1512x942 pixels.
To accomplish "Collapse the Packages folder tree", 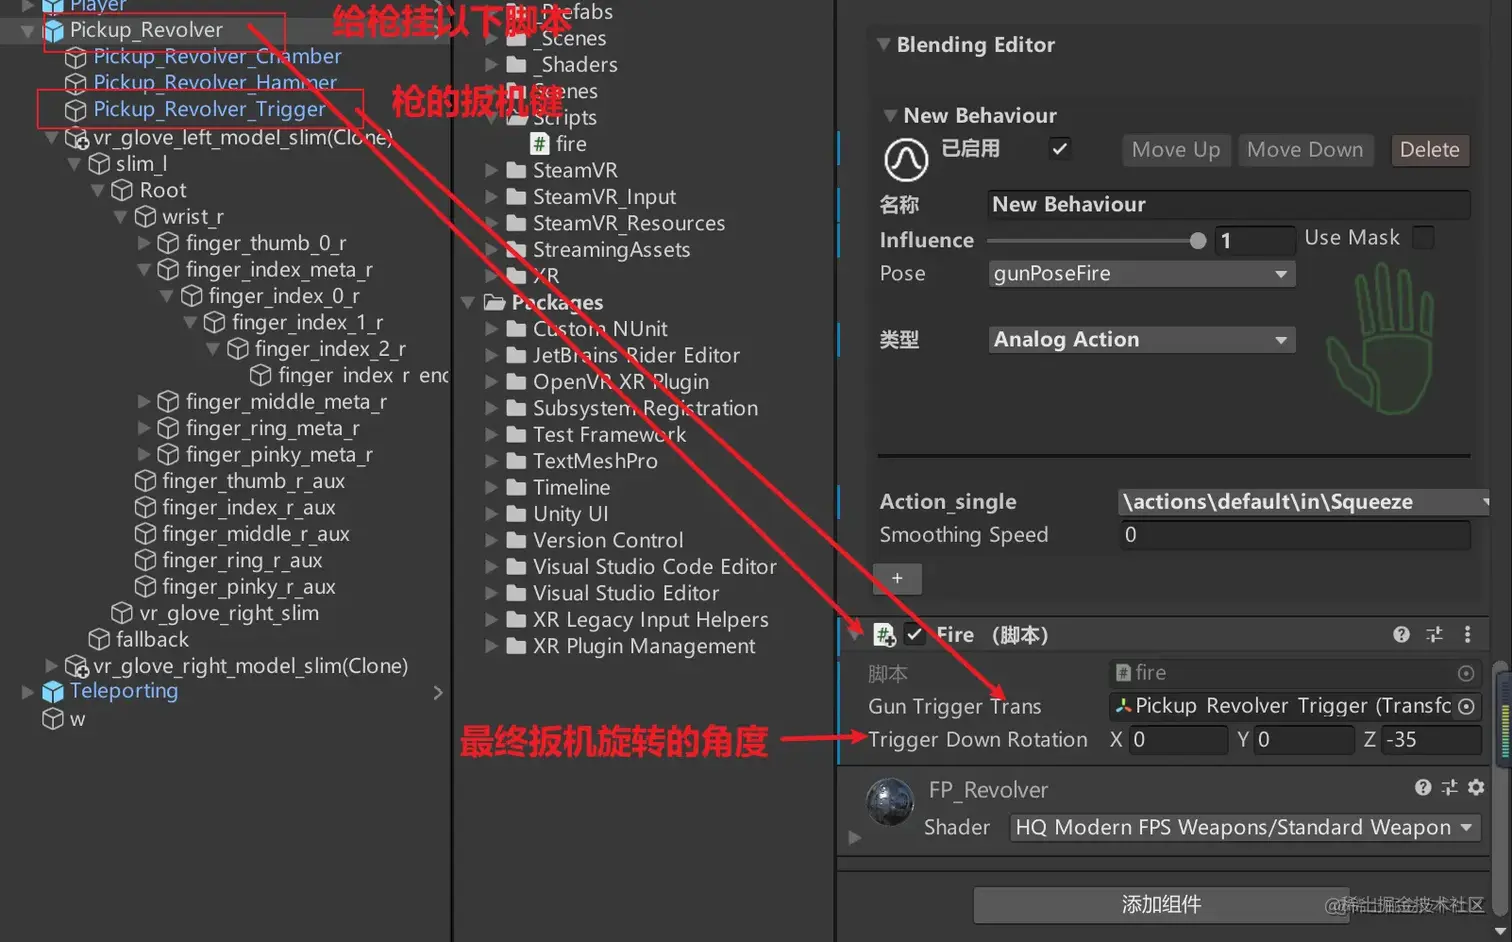I will point(467,302).
